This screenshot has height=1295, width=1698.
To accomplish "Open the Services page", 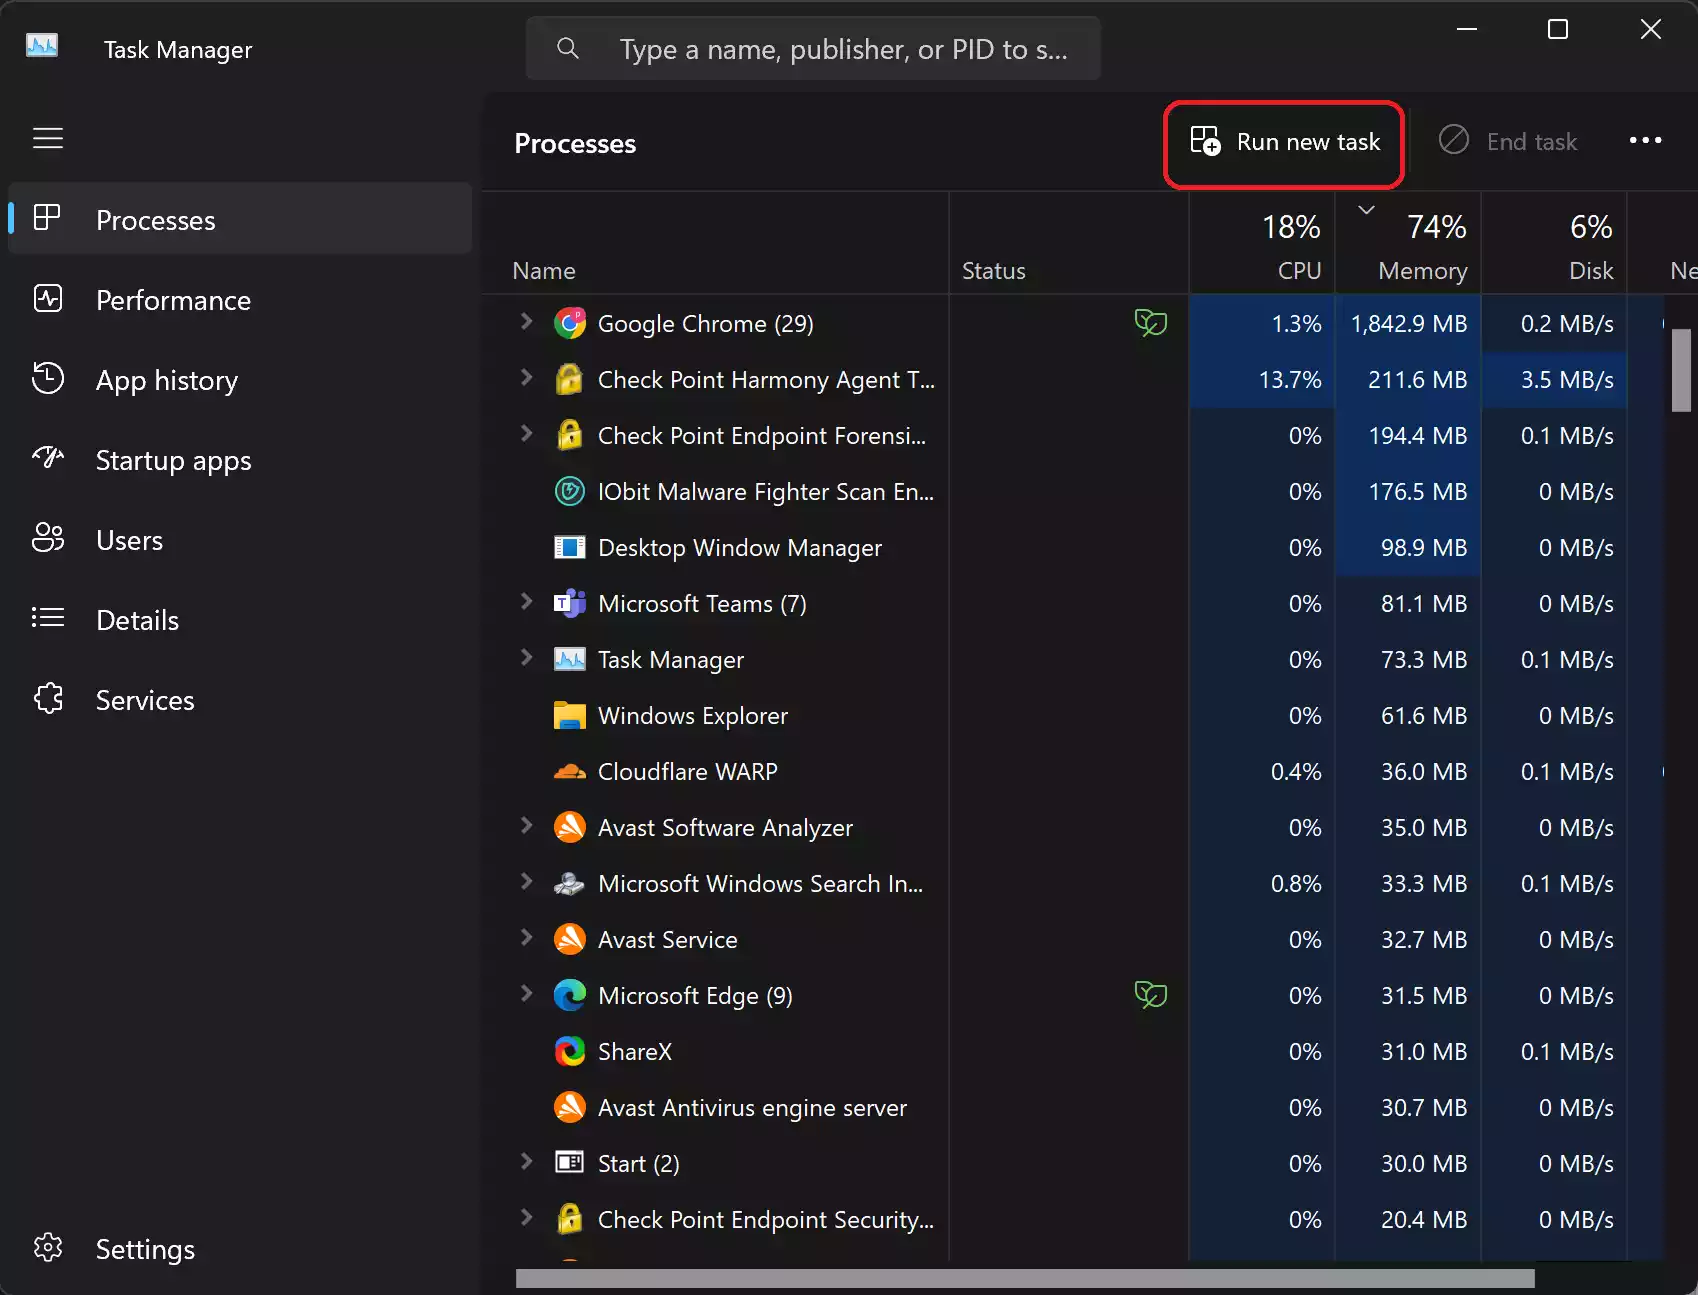I will click(240, 699).
